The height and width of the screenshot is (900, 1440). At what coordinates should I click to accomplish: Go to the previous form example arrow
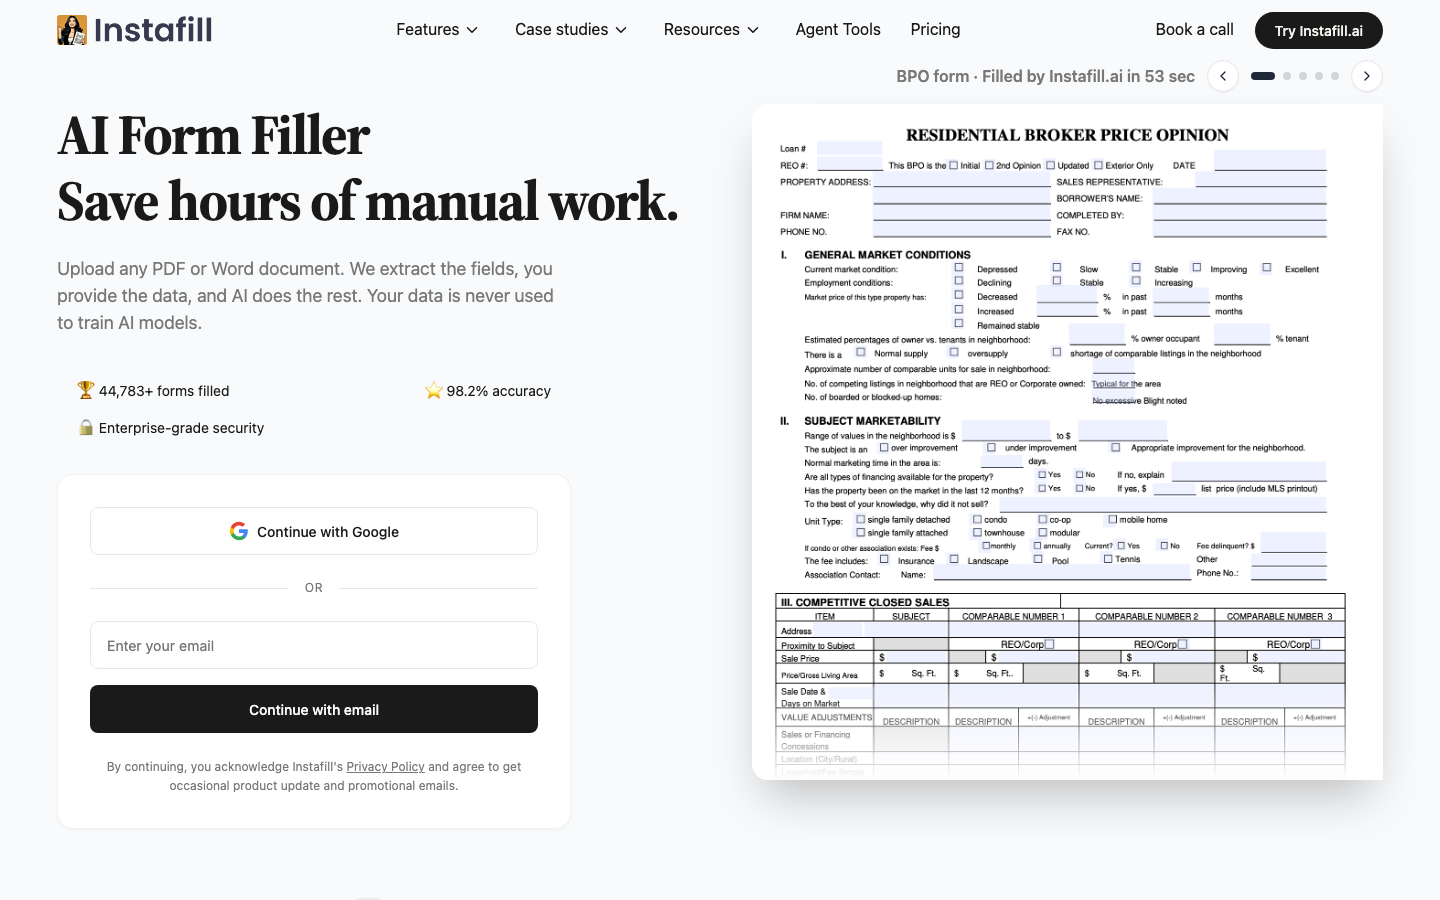click(1223, 76)
